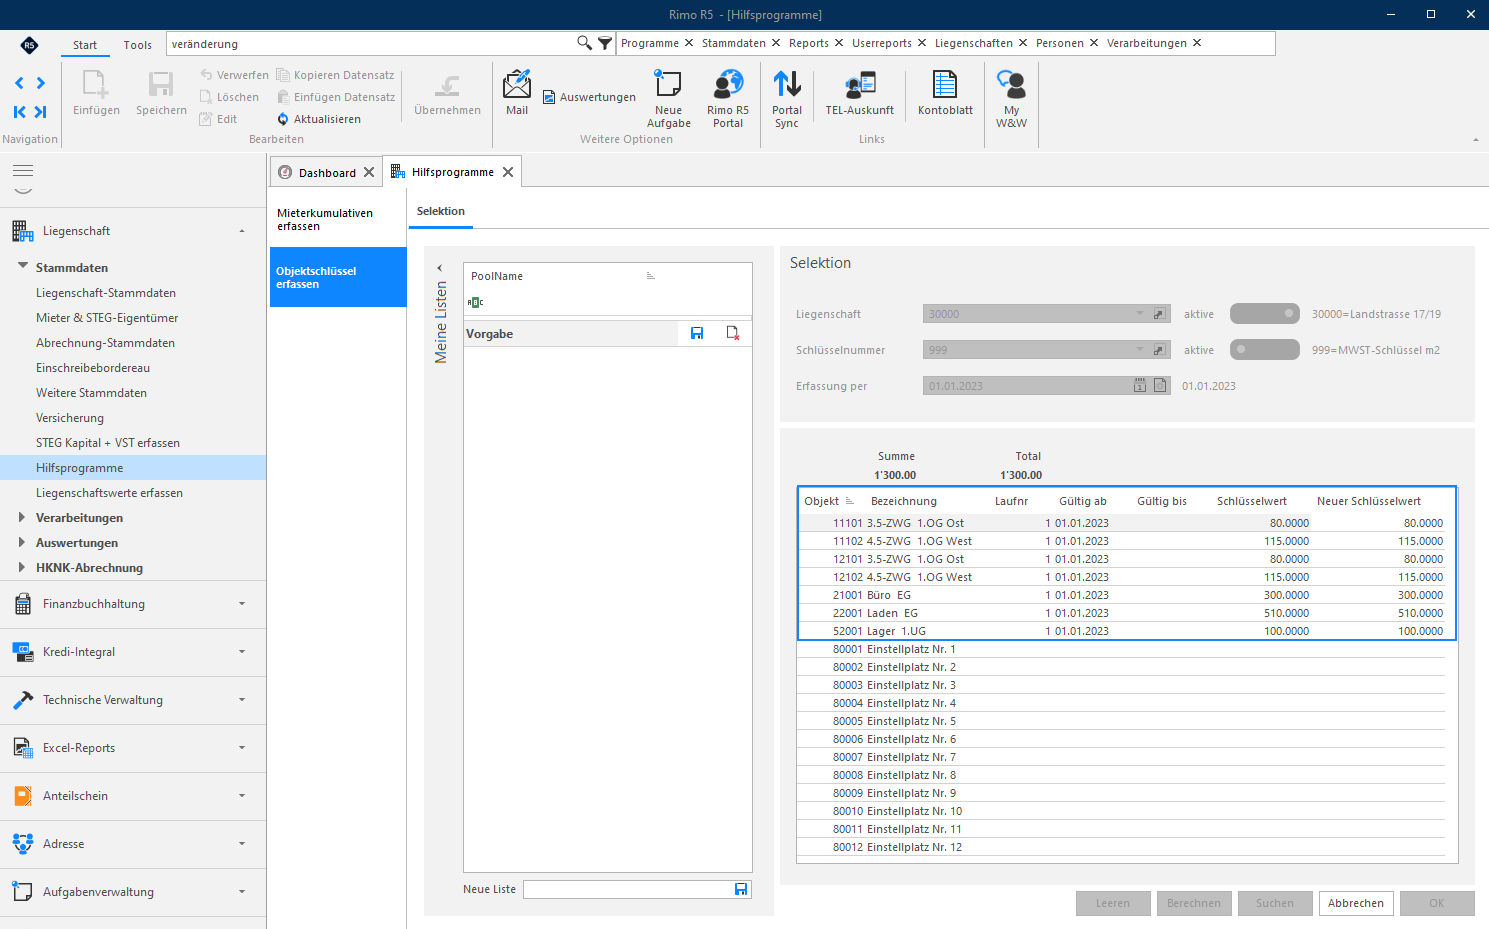Toggle the Liegenschaft aktive switch
Image resolution: width=1489 pixels, height=929 pixels.
click(1265, 314)
